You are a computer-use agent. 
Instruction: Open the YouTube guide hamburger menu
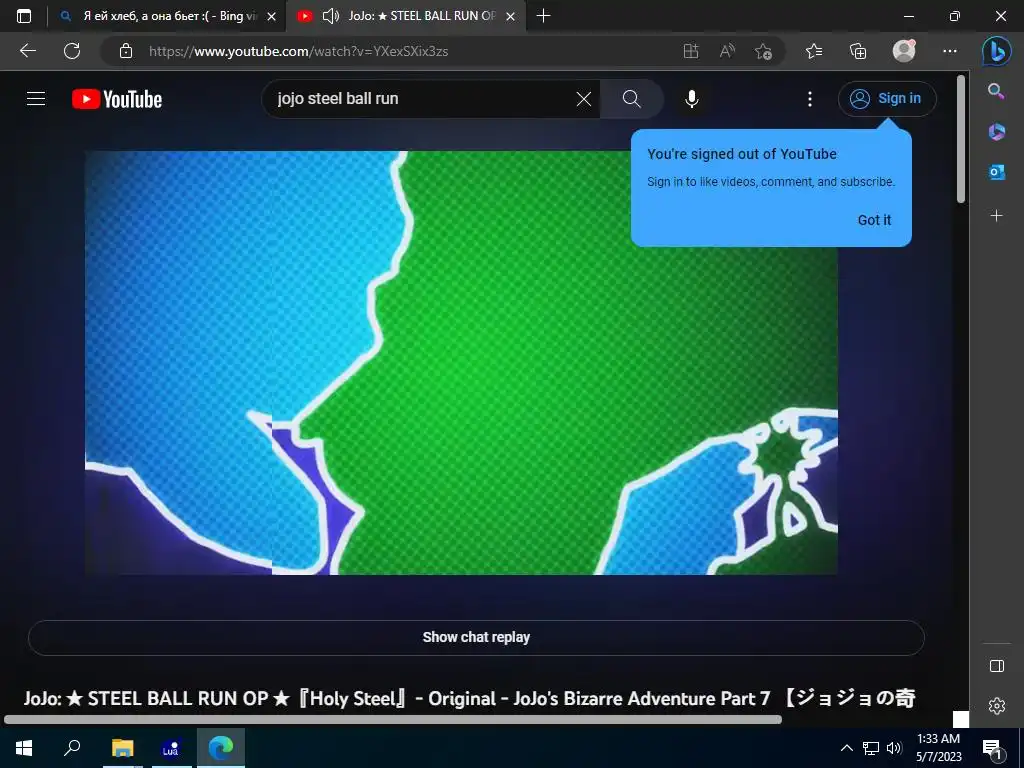point(36,99)
